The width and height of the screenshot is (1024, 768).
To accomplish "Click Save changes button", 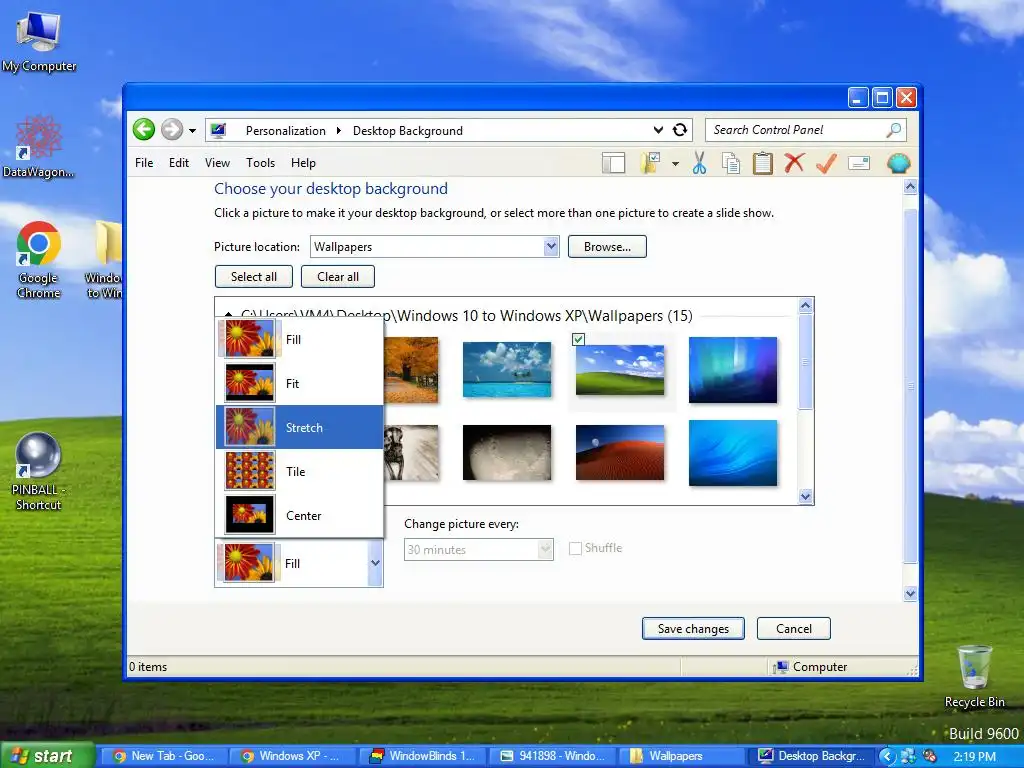I will (693, 628).
